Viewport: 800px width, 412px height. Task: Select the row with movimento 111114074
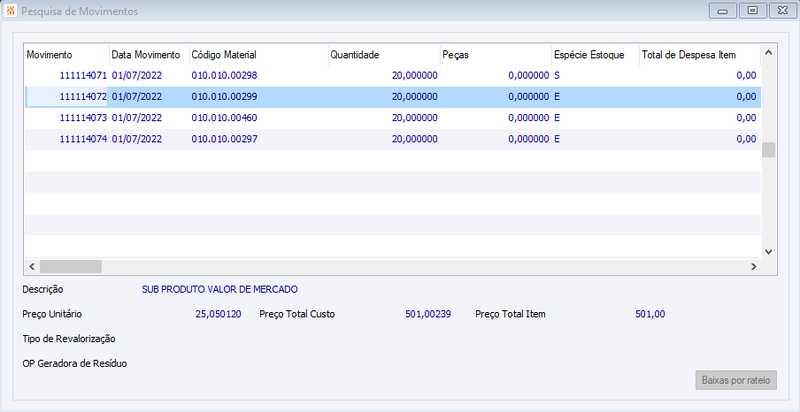coord(393,139)
